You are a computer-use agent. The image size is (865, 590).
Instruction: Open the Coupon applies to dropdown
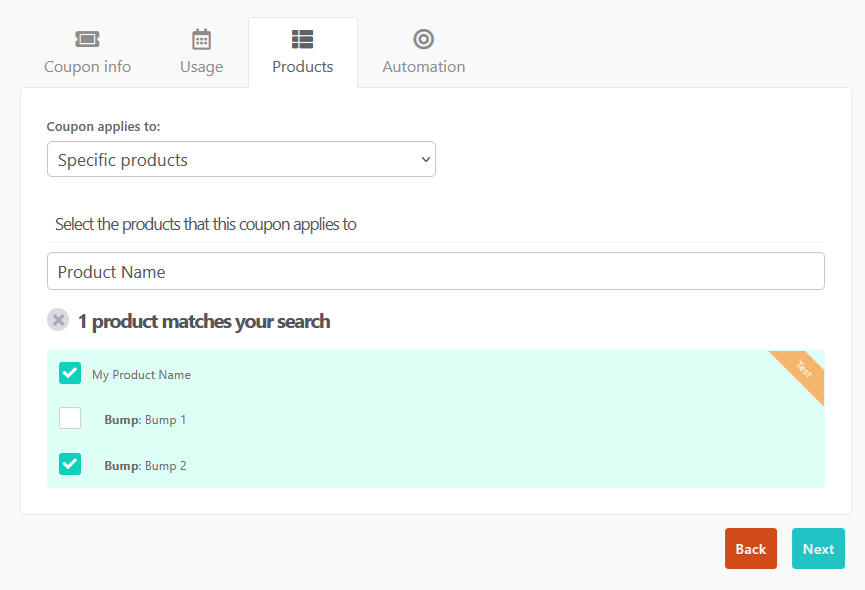tap(240, 160)
